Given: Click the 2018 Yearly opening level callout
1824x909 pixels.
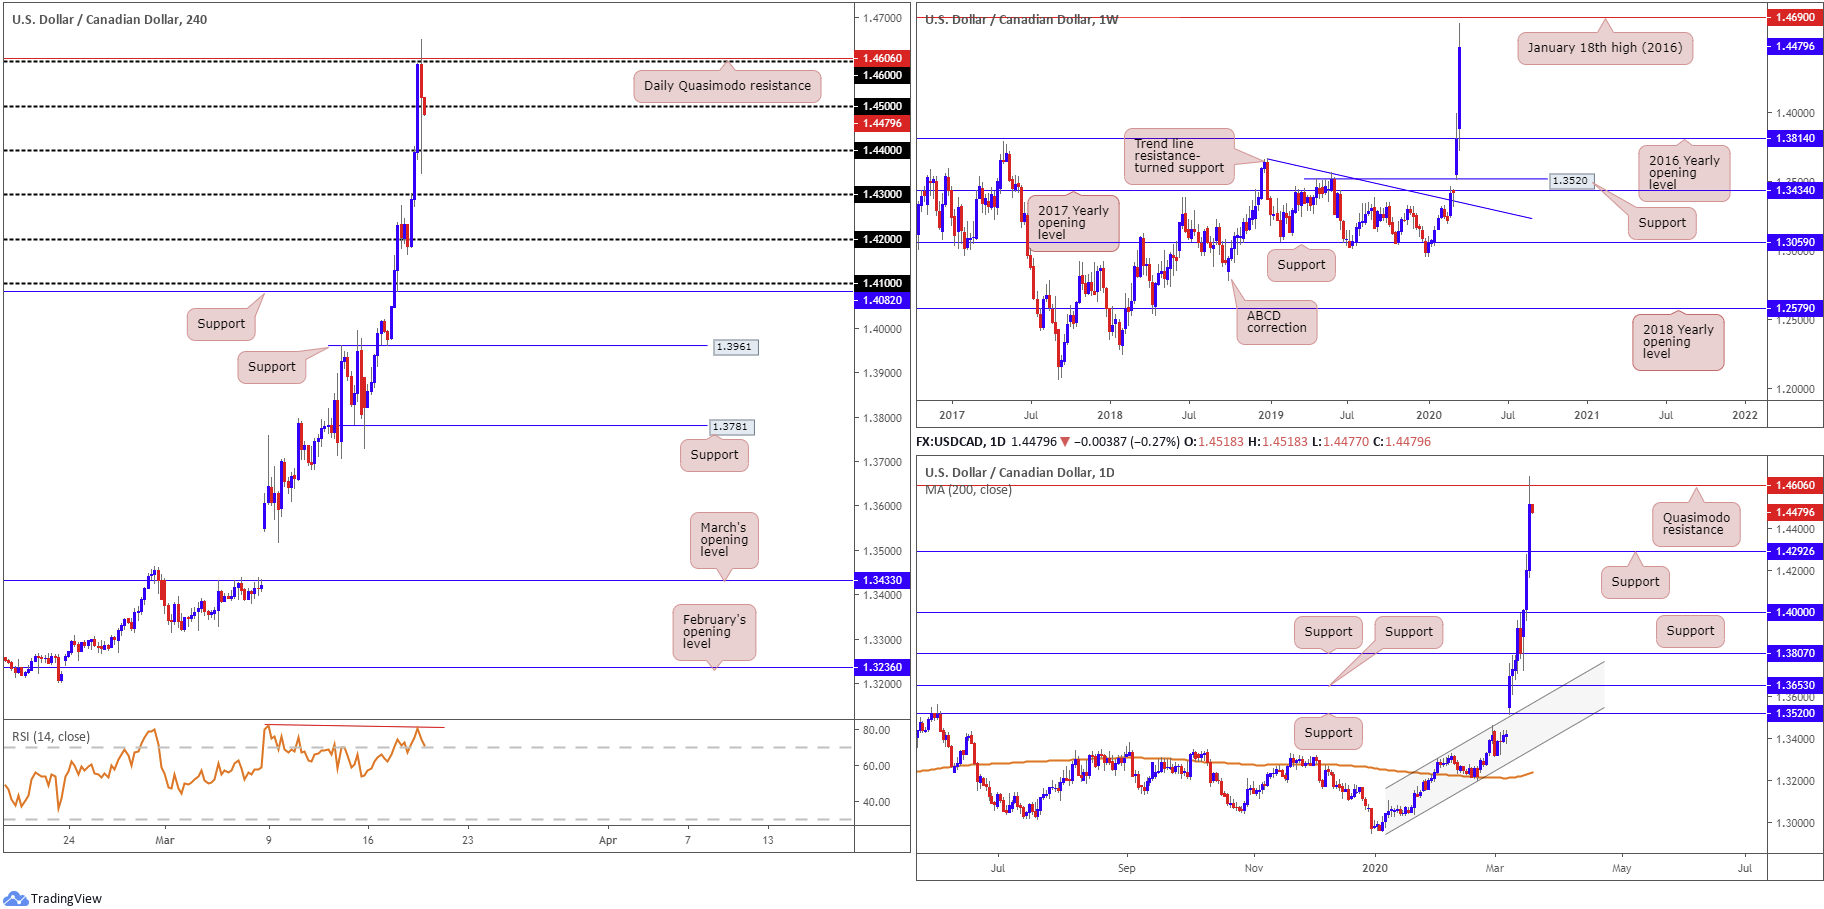Looking at the screenshot, I should (1678, 342).
